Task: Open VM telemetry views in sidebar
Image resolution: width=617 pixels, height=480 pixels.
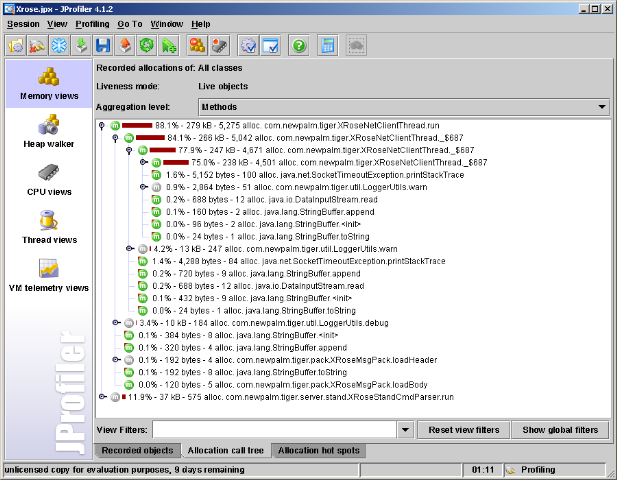Action: [49, 275]
